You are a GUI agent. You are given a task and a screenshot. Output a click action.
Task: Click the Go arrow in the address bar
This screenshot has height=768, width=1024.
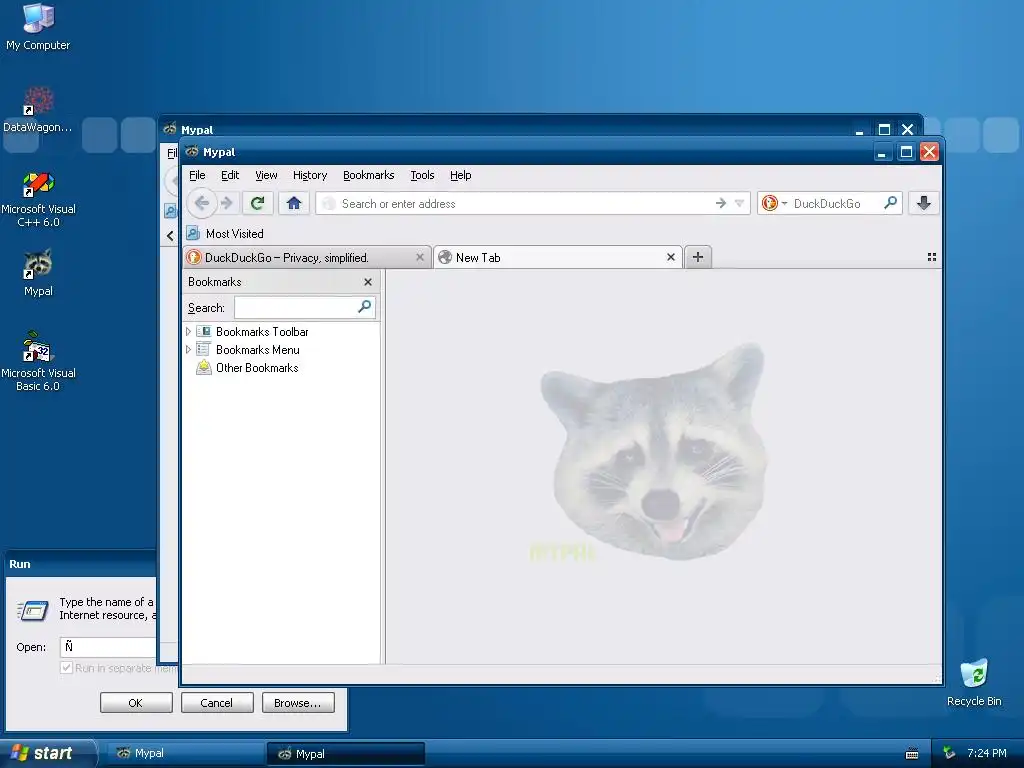720,203
